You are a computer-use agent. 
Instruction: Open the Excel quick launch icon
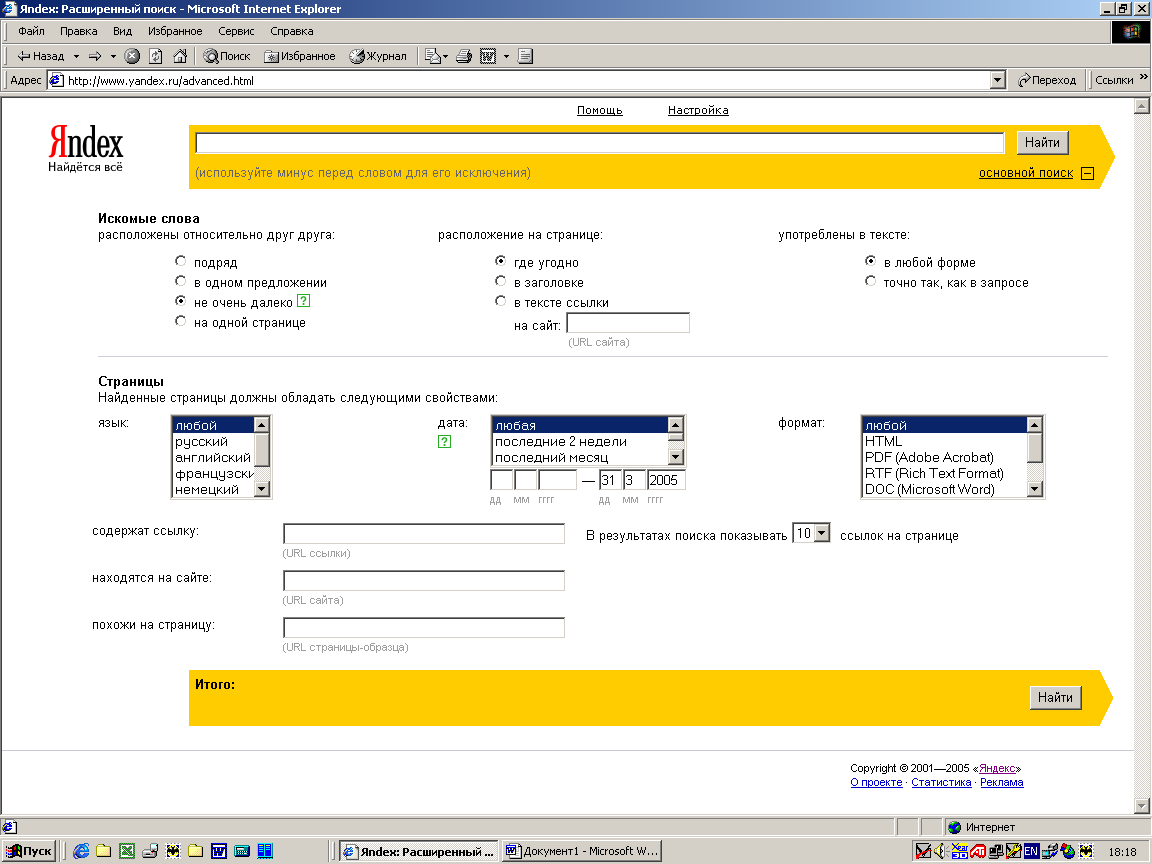tap(127, 851)
